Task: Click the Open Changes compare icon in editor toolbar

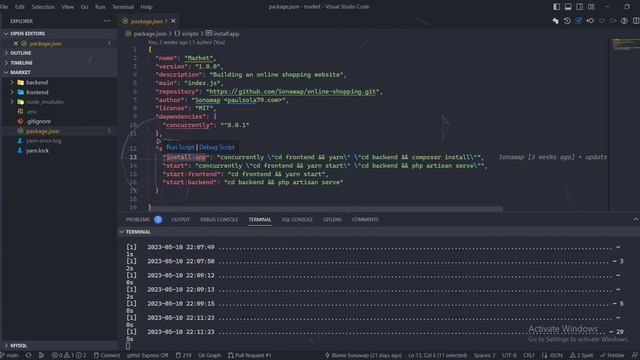Action: 556,21
